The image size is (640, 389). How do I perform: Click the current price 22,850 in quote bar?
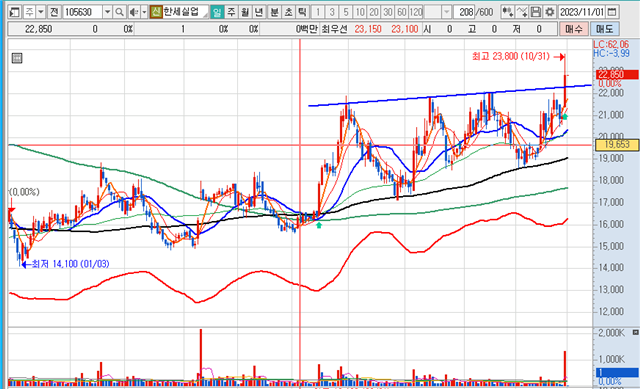[x=38, y=29]
